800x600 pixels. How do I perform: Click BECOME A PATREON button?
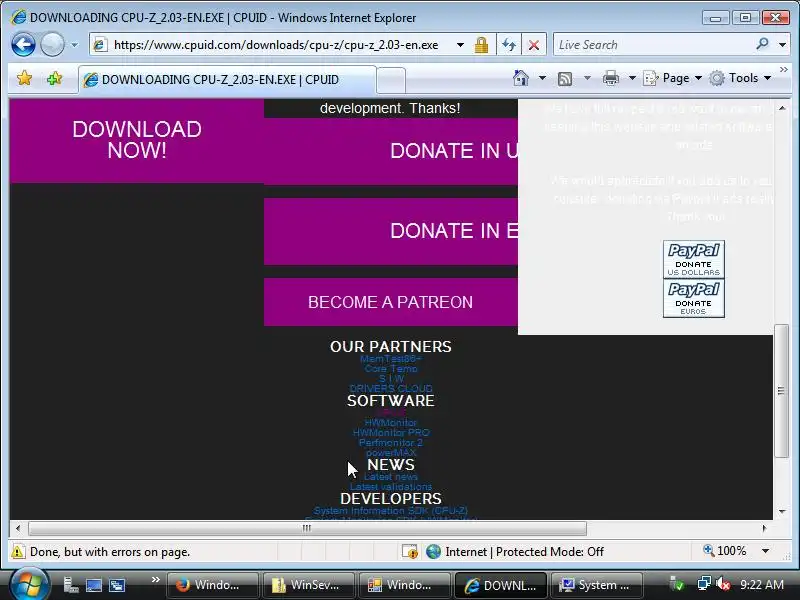(391, 302)
